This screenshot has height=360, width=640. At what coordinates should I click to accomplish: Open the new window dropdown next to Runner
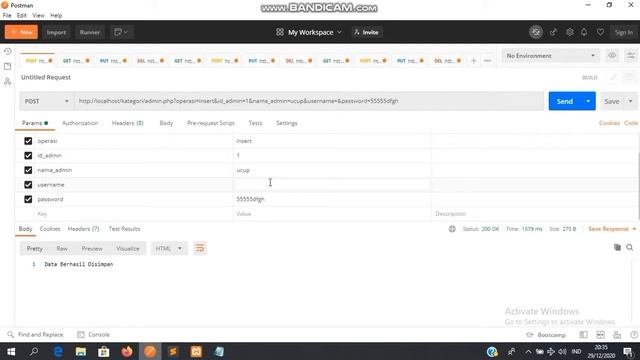[x=121, y=32]
